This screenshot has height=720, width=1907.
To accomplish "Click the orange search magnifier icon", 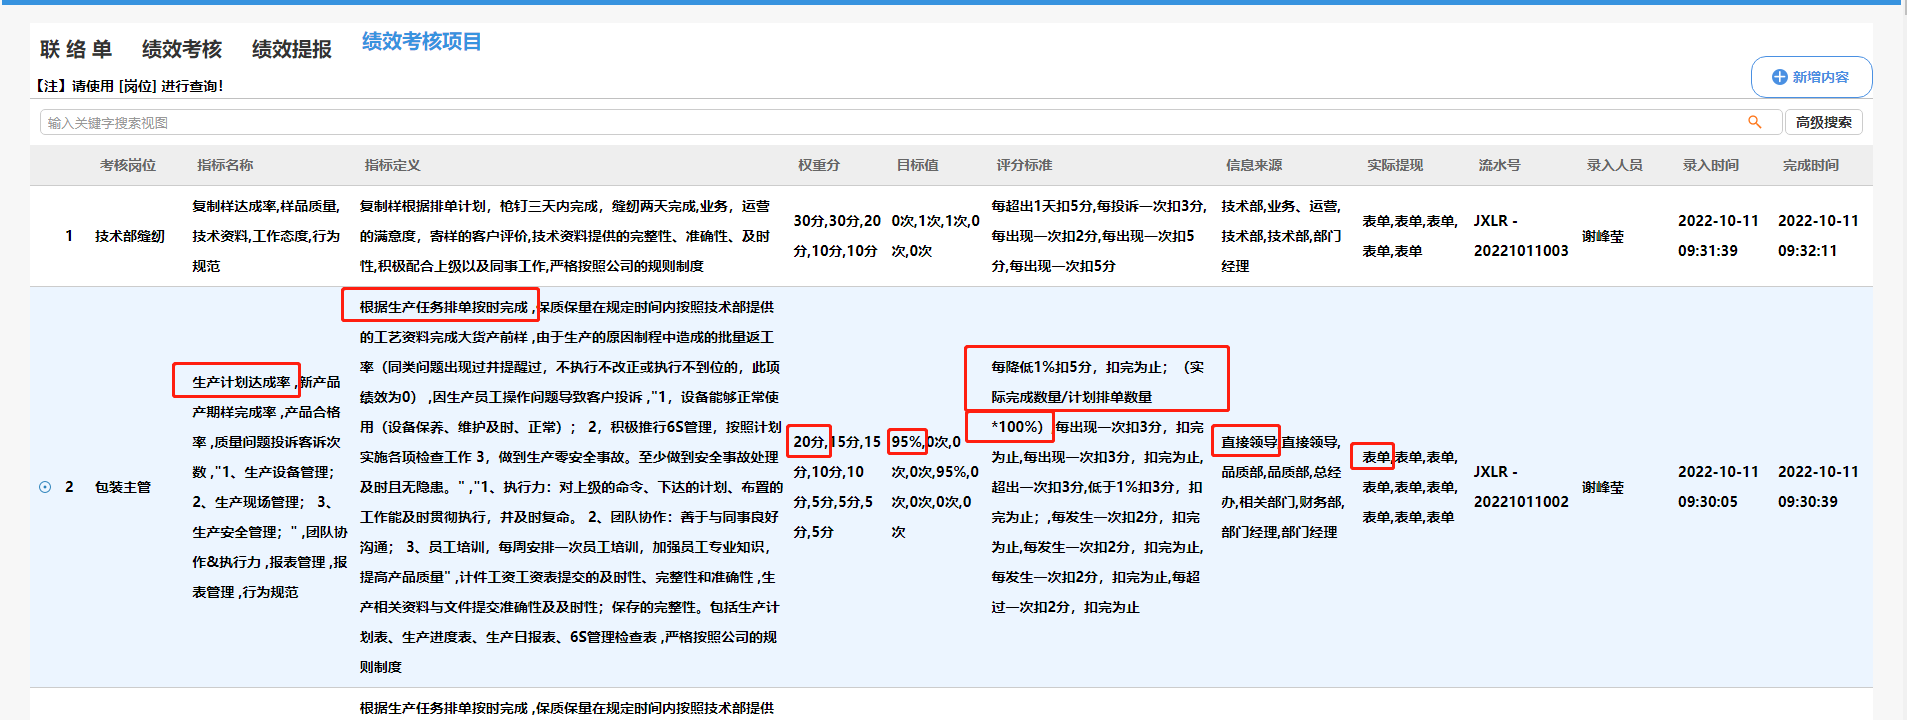I will pyautogui.click(x=1754, y=122).
